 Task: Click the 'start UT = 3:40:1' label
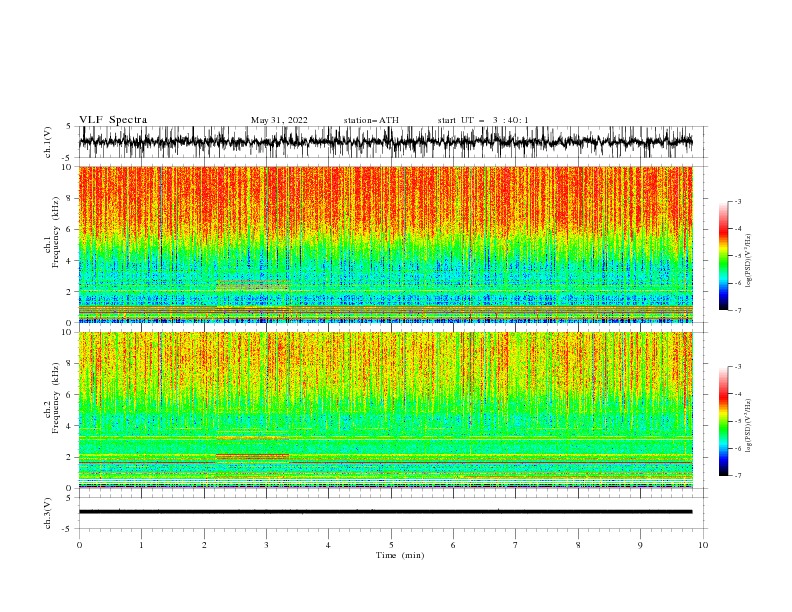(x=483, y=120)
